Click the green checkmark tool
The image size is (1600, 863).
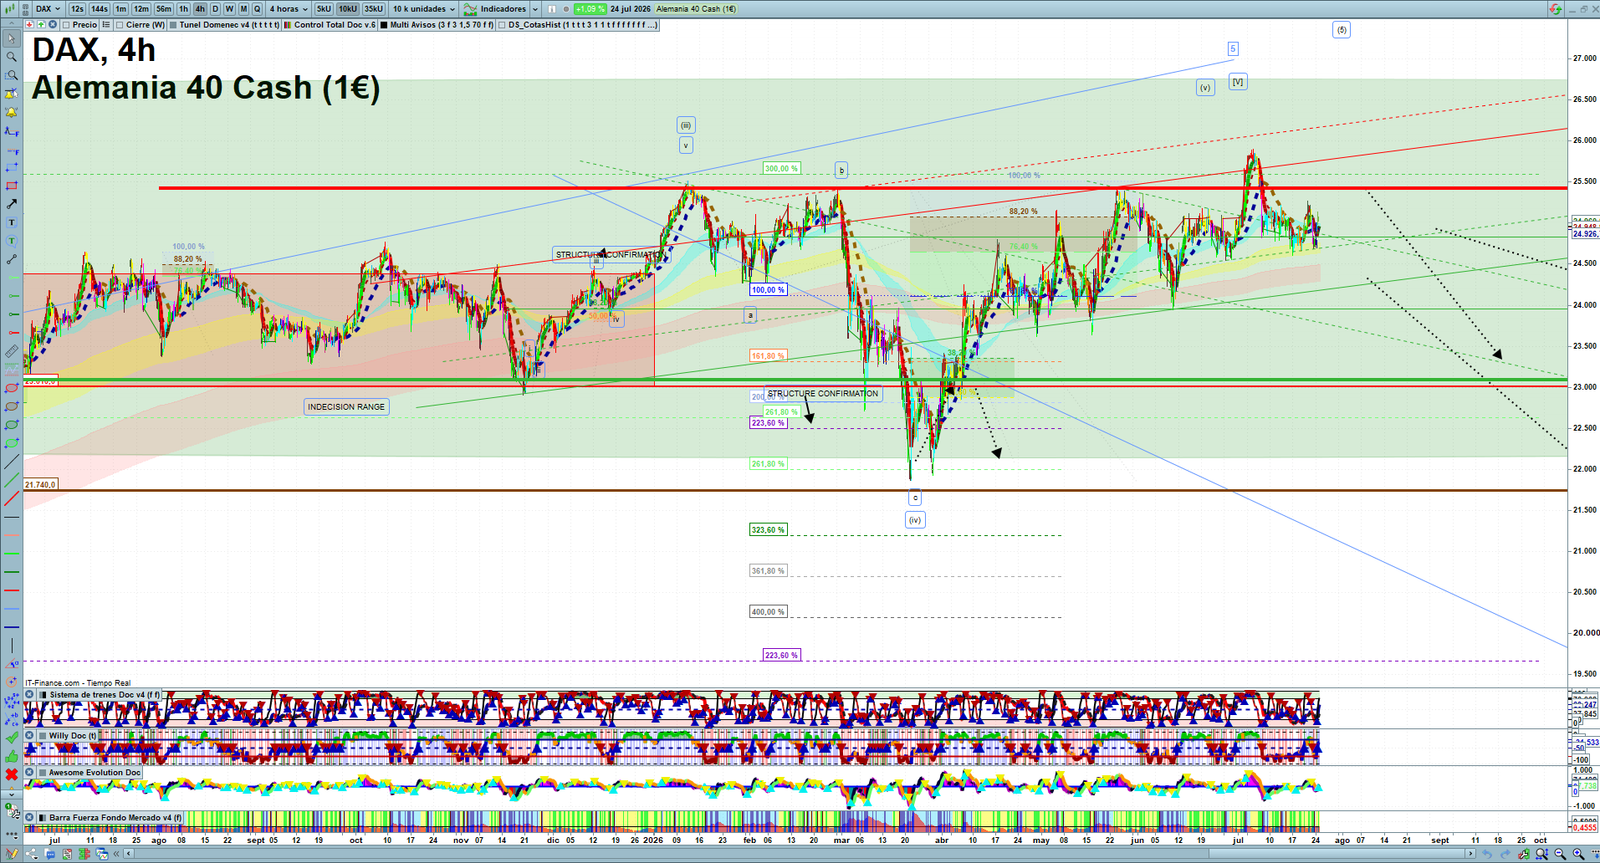pyautogui.click(x=12, y=739)
